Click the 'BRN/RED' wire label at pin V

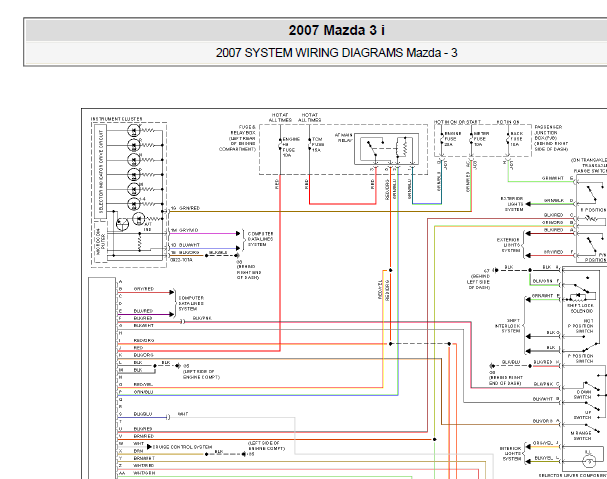click(x=144, y=436)
